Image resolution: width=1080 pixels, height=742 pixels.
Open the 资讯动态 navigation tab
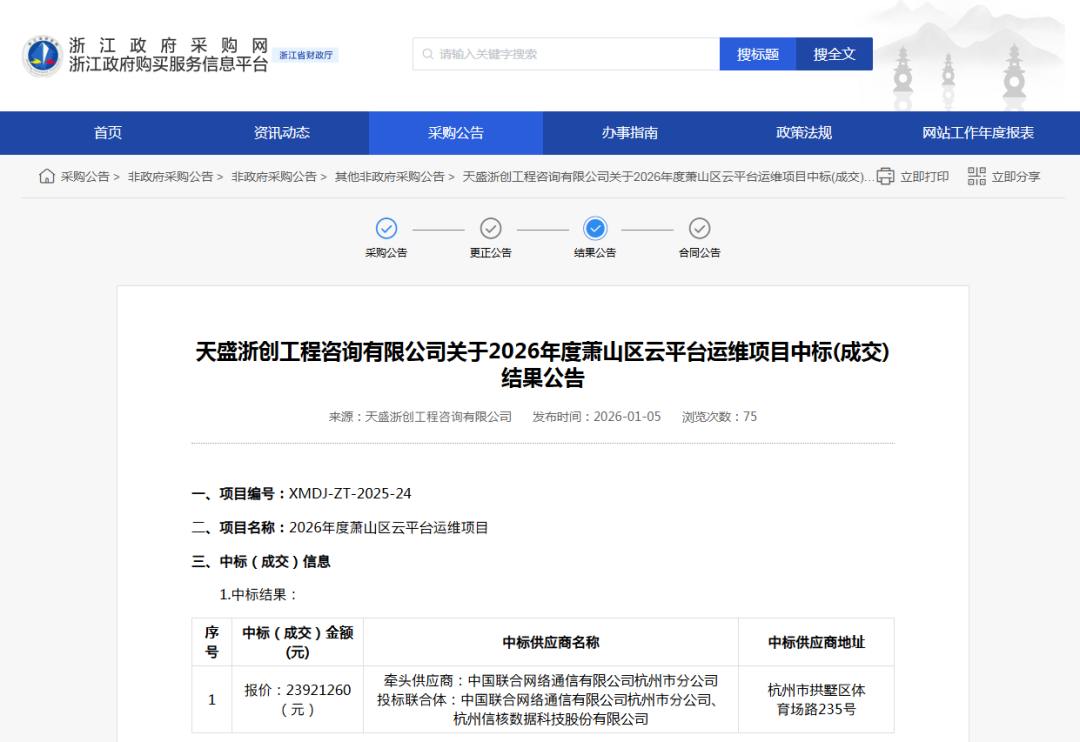282,133
